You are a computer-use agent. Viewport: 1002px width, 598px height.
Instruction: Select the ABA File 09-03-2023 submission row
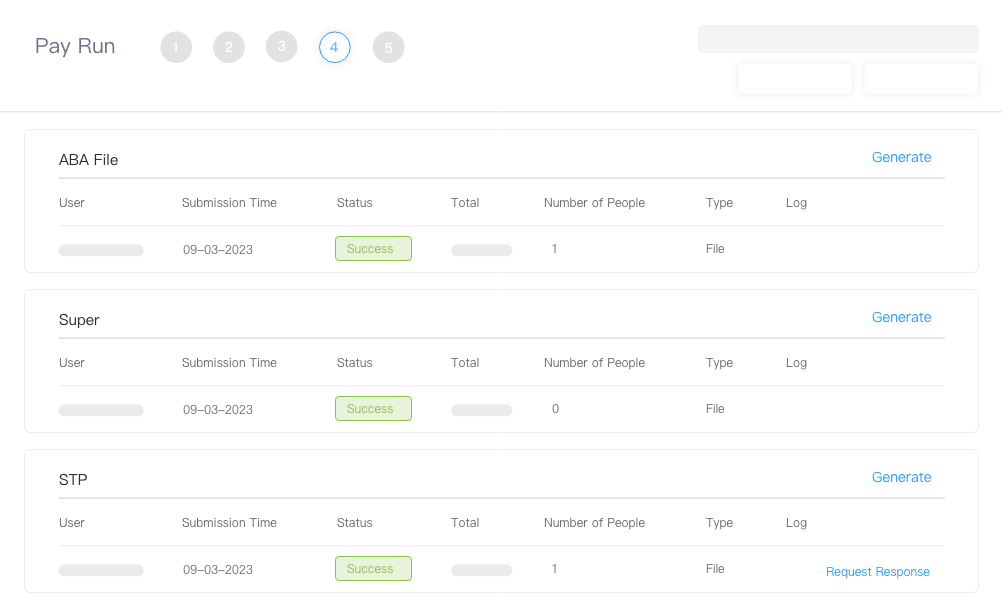[x=501, y=249]
